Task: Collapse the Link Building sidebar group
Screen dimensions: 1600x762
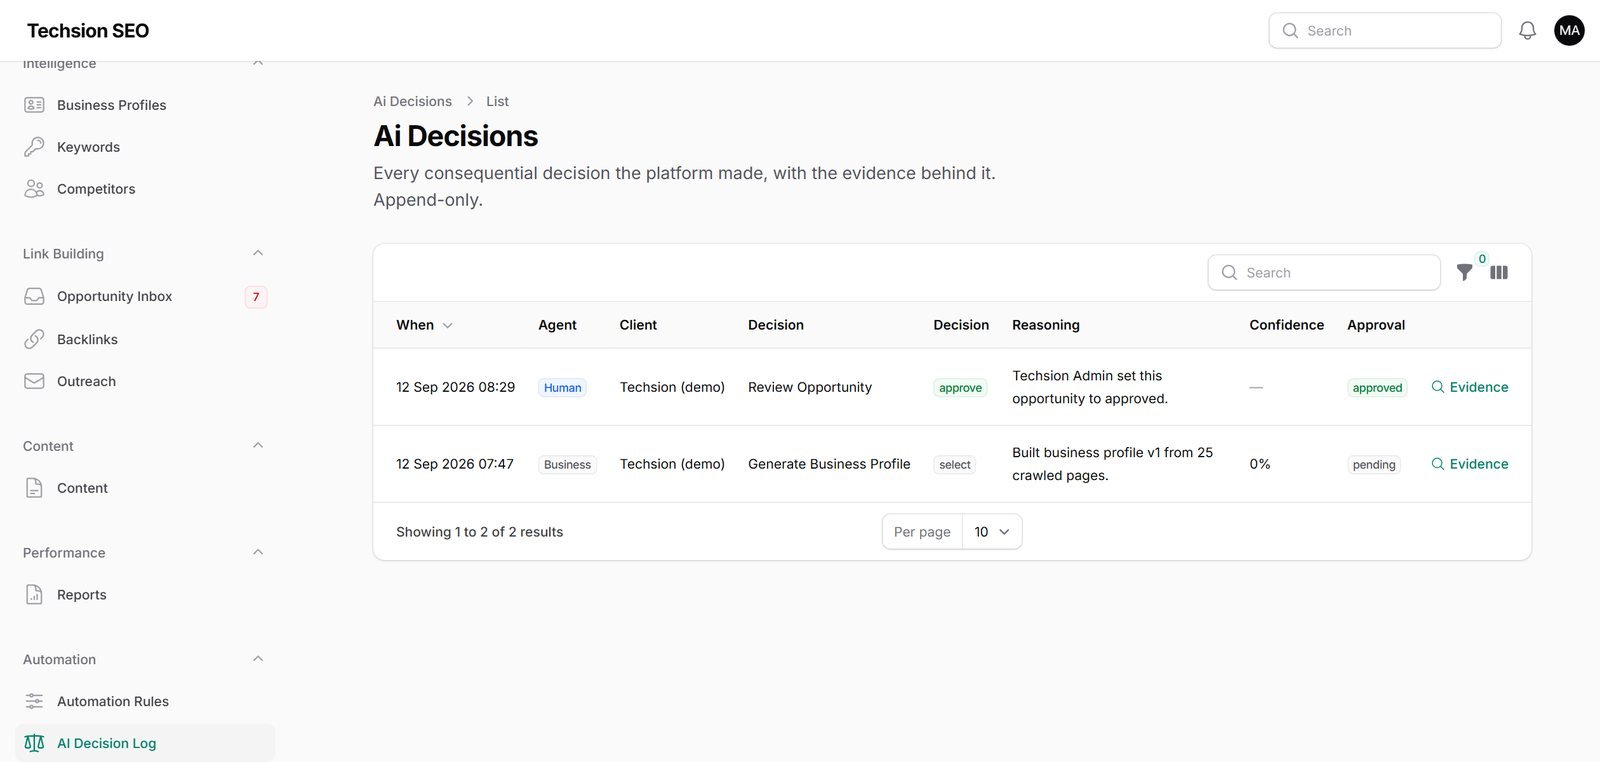Action: (258, 254)
